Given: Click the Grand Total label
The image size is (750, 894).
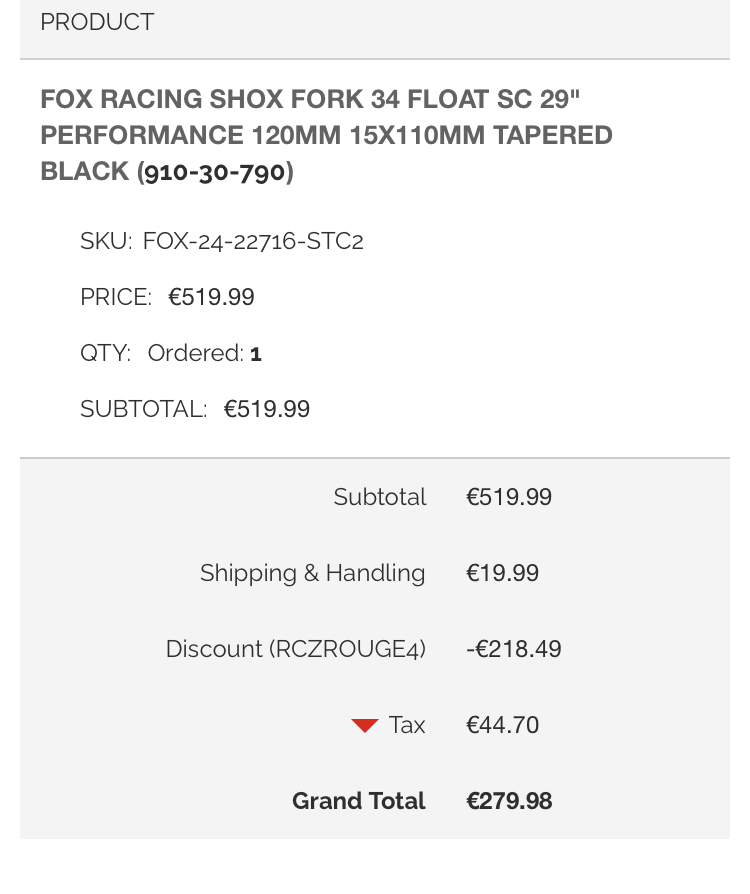Looking at the screenshot, I should pos(358,801).
